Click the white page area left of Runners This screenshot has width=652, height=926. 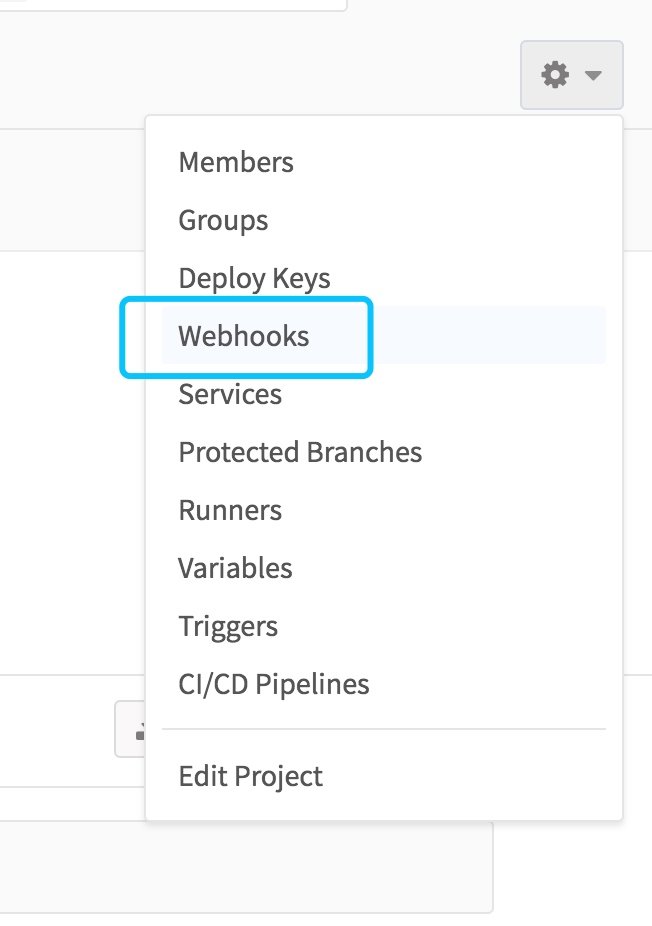tap(70, 510)
